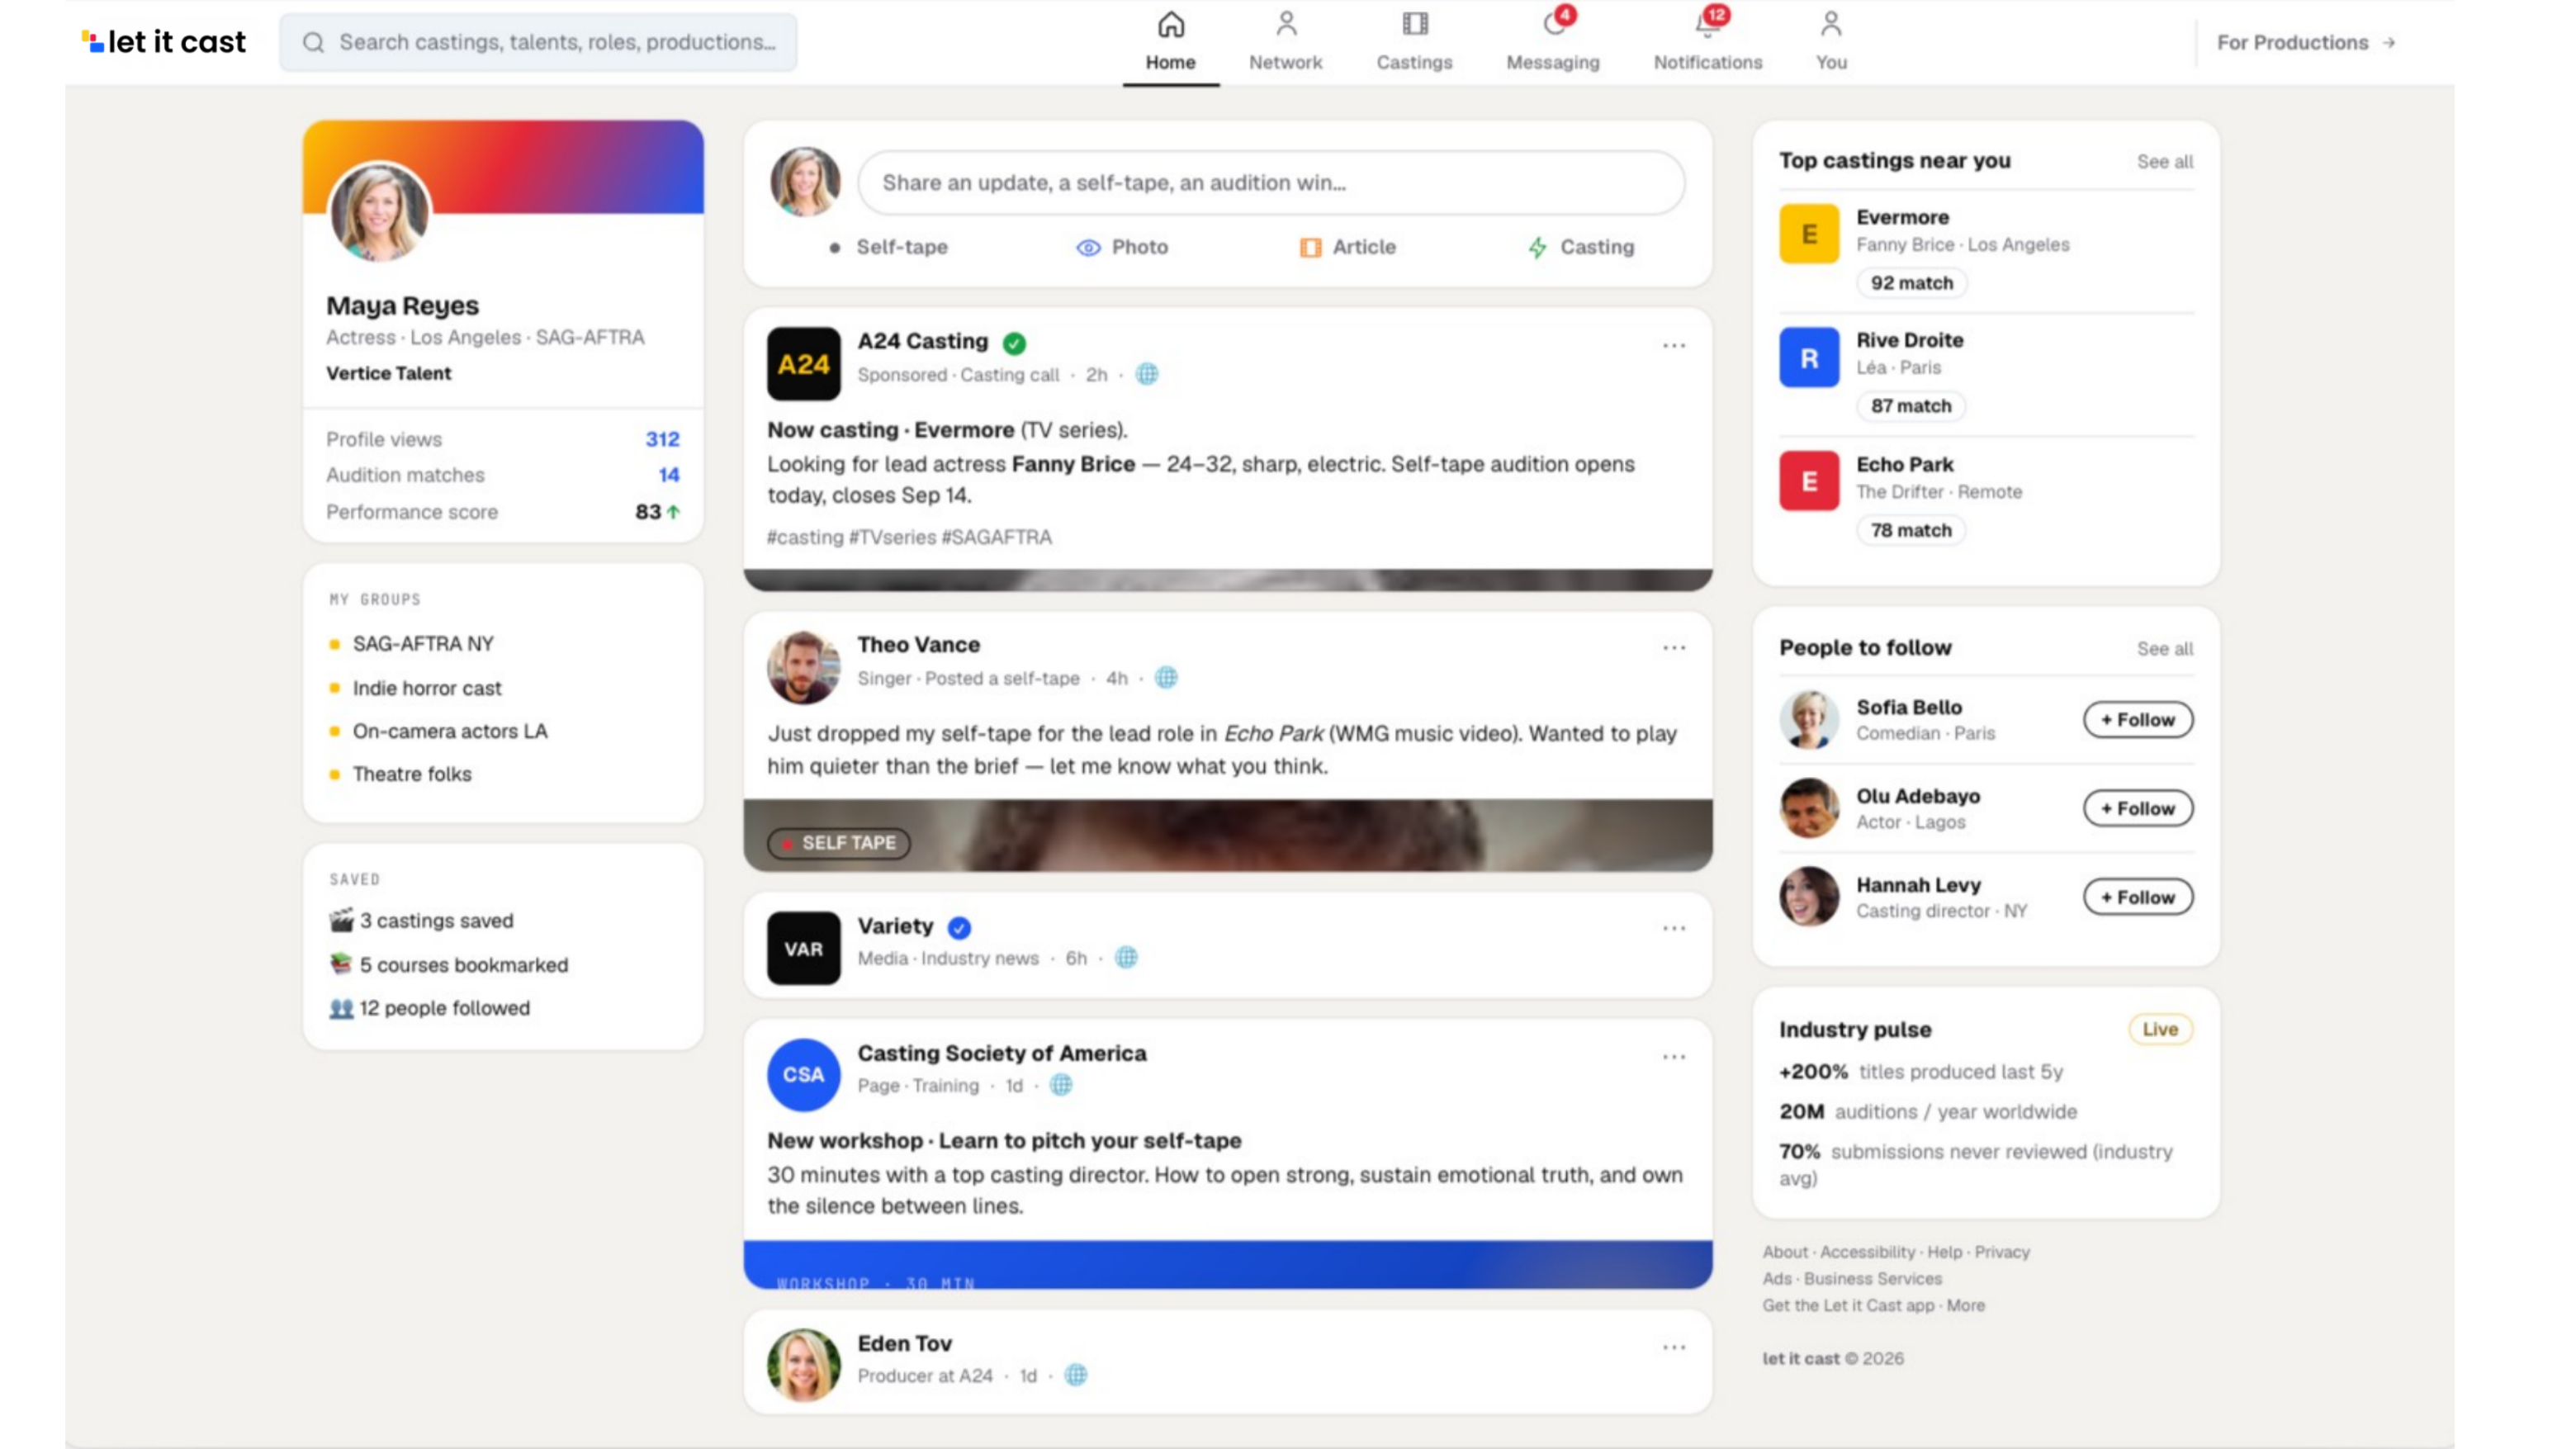Open 3 castings saved
2576x1449 pixels.
[x=421, y=920]
